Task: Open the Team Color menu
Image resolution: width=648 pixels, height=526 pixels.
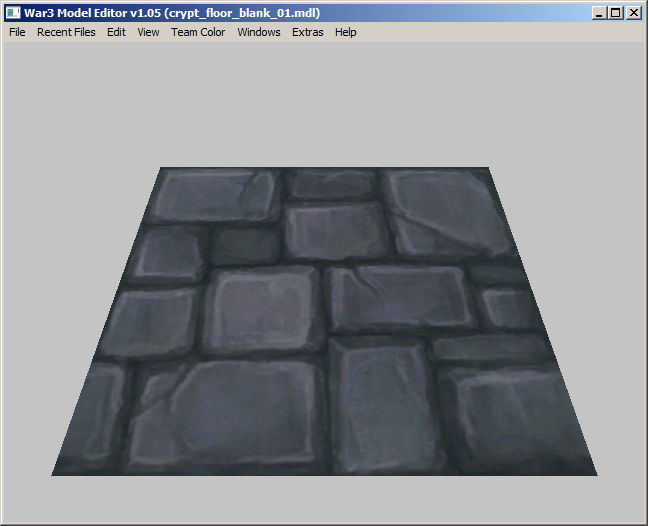Action: click(x=198, y=32)
